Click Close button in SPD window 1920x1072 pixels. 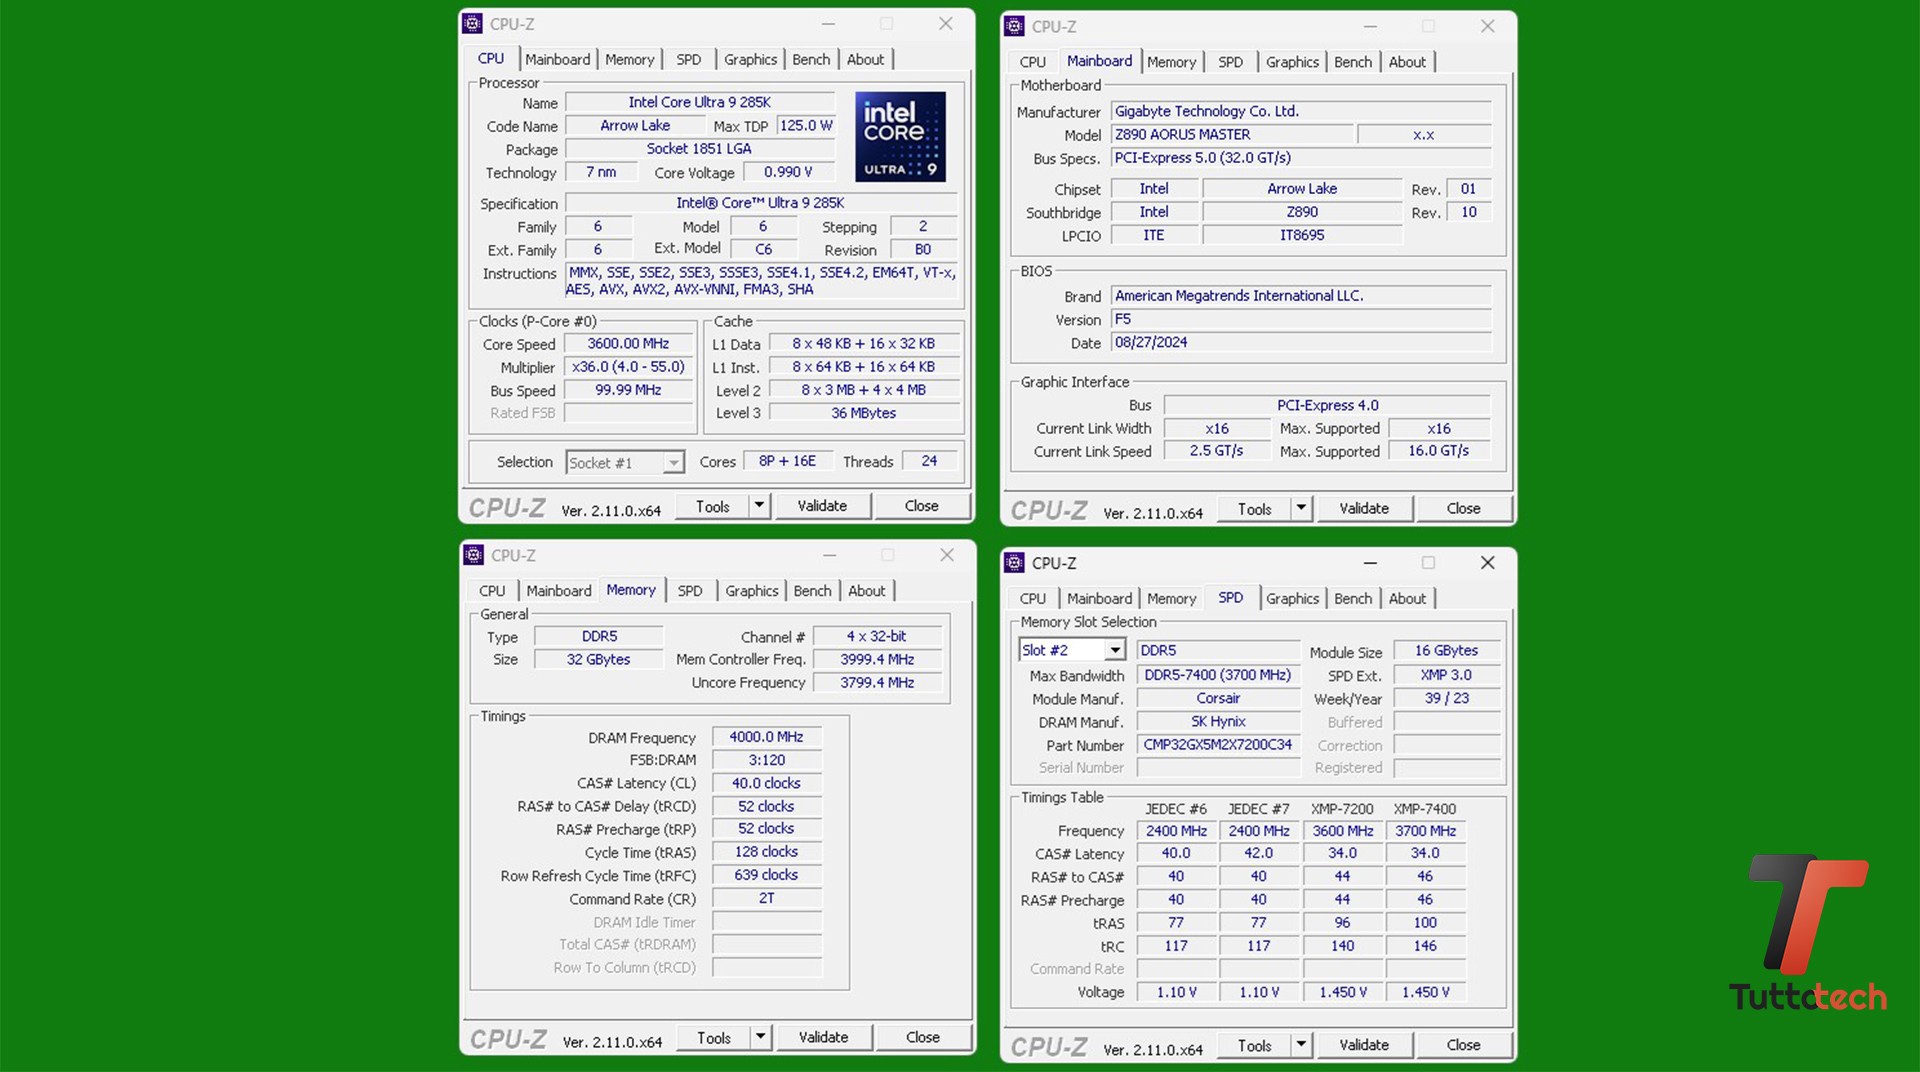click(1463, 1045)
